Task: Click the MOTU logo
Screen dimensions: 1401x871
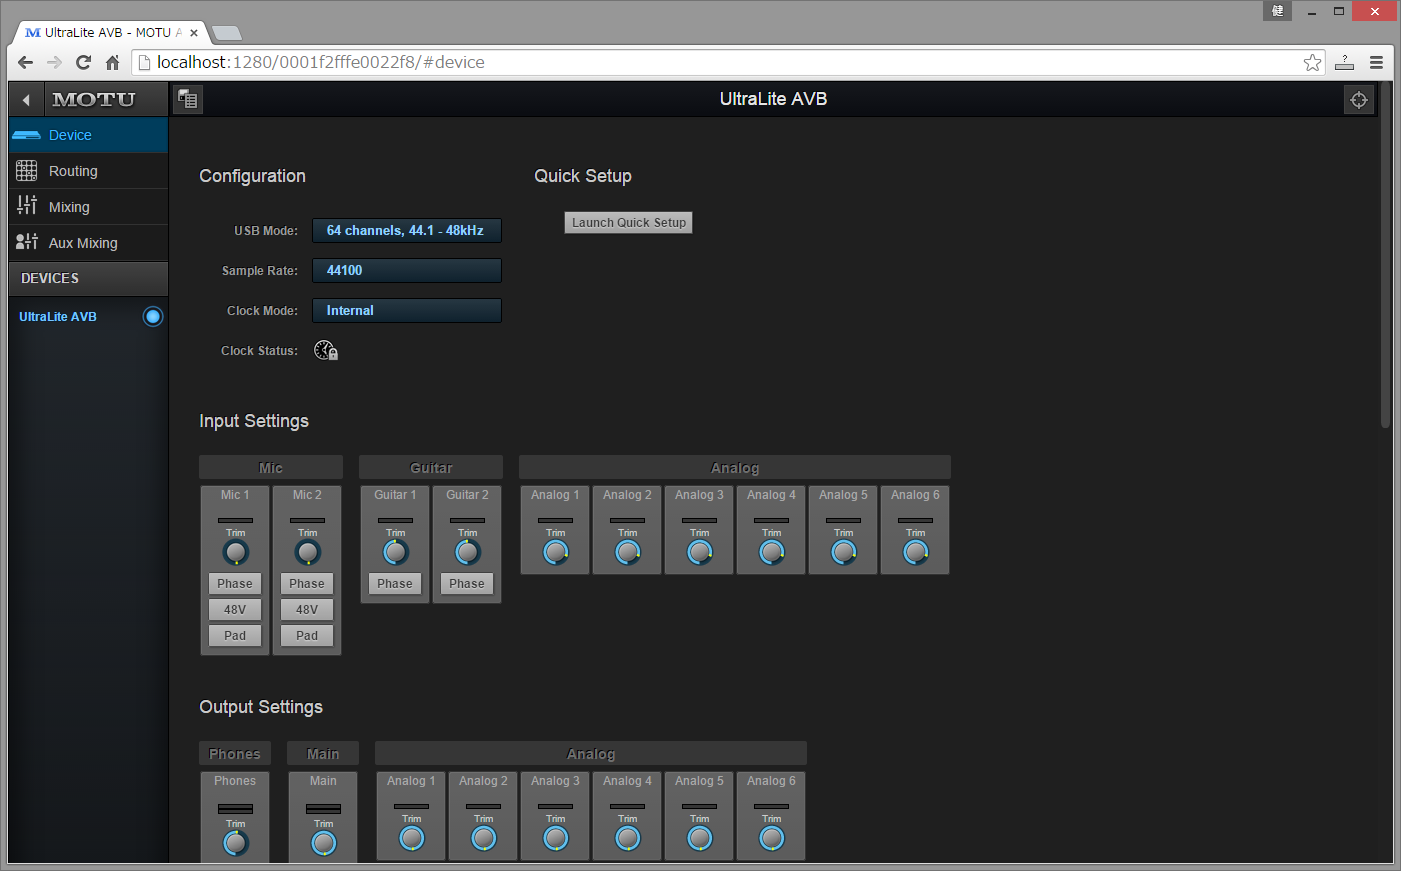Action: [94, 99]
